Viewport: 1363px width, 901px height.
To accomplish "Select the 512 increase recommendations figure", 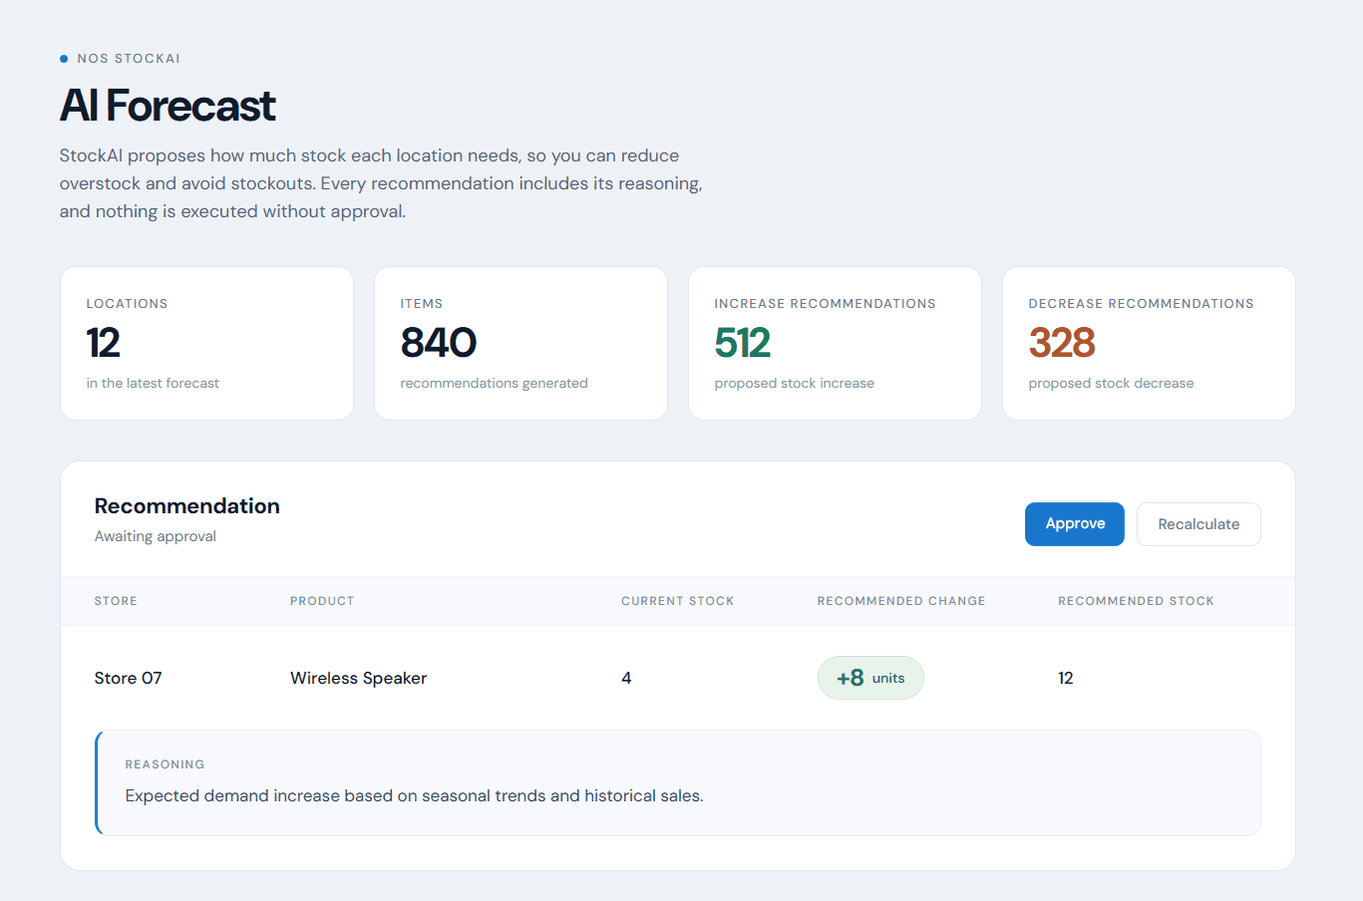I will point(742,343).
